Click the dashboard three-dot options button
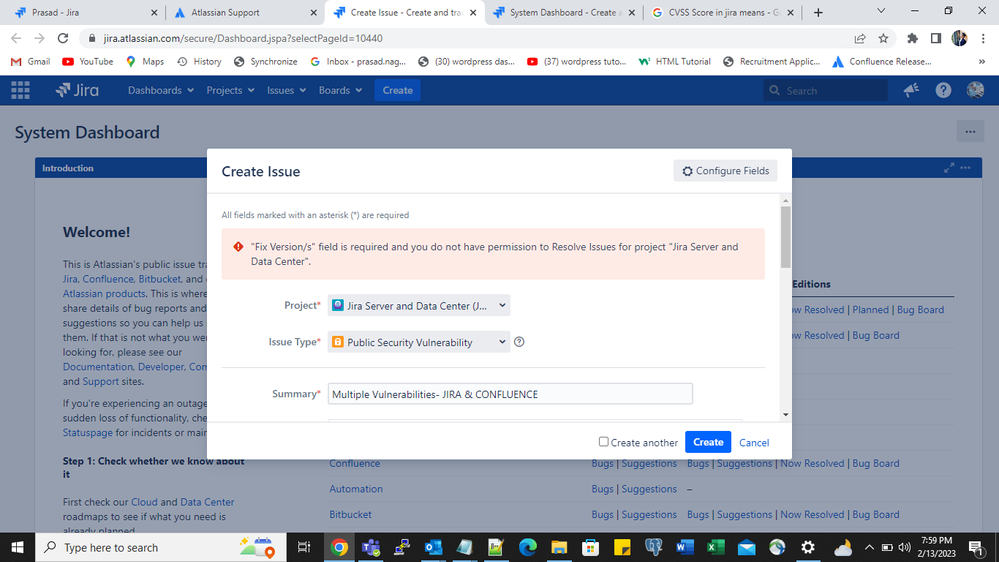This screenshot has width=999, height=562. click(x=970, y=132)
